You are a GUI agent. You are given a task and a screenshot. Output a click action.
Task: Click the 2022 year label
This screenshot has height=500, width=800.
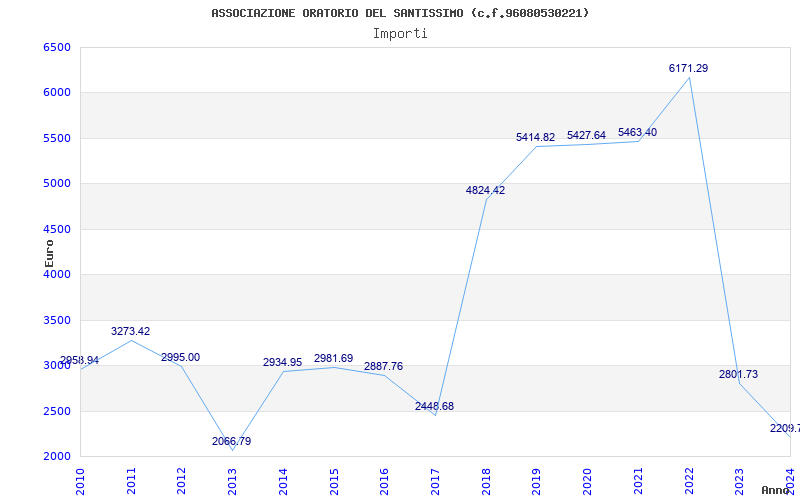click(689, 481)
